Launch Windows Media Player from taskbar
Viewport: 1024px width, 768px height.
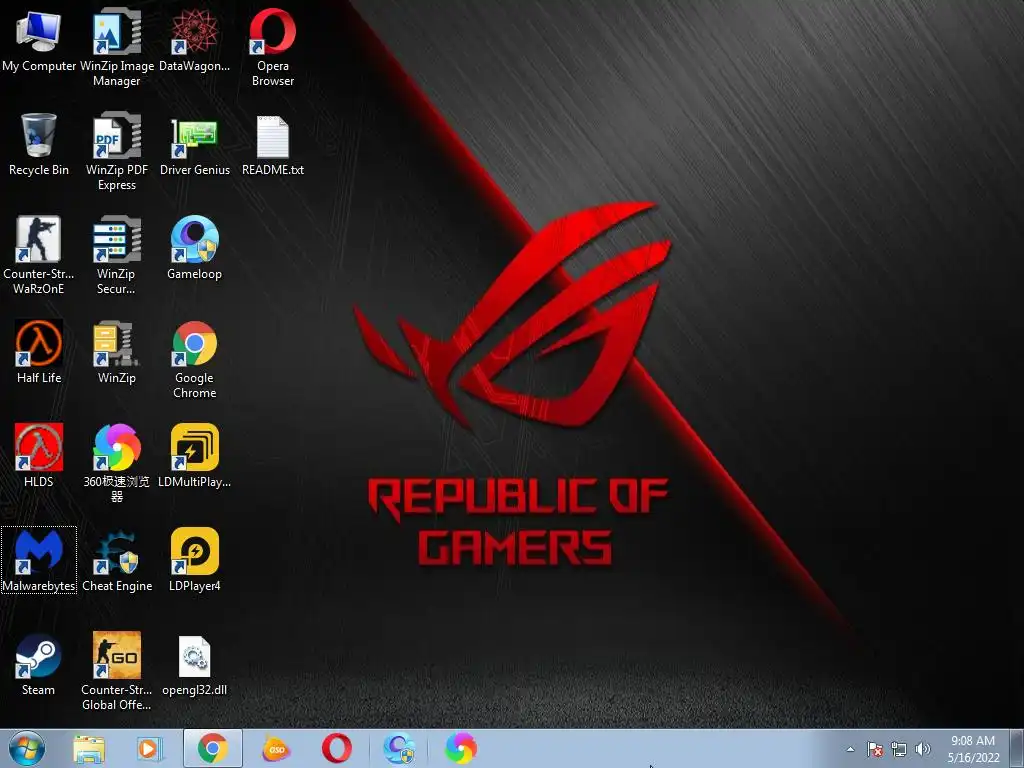(148, 748)
